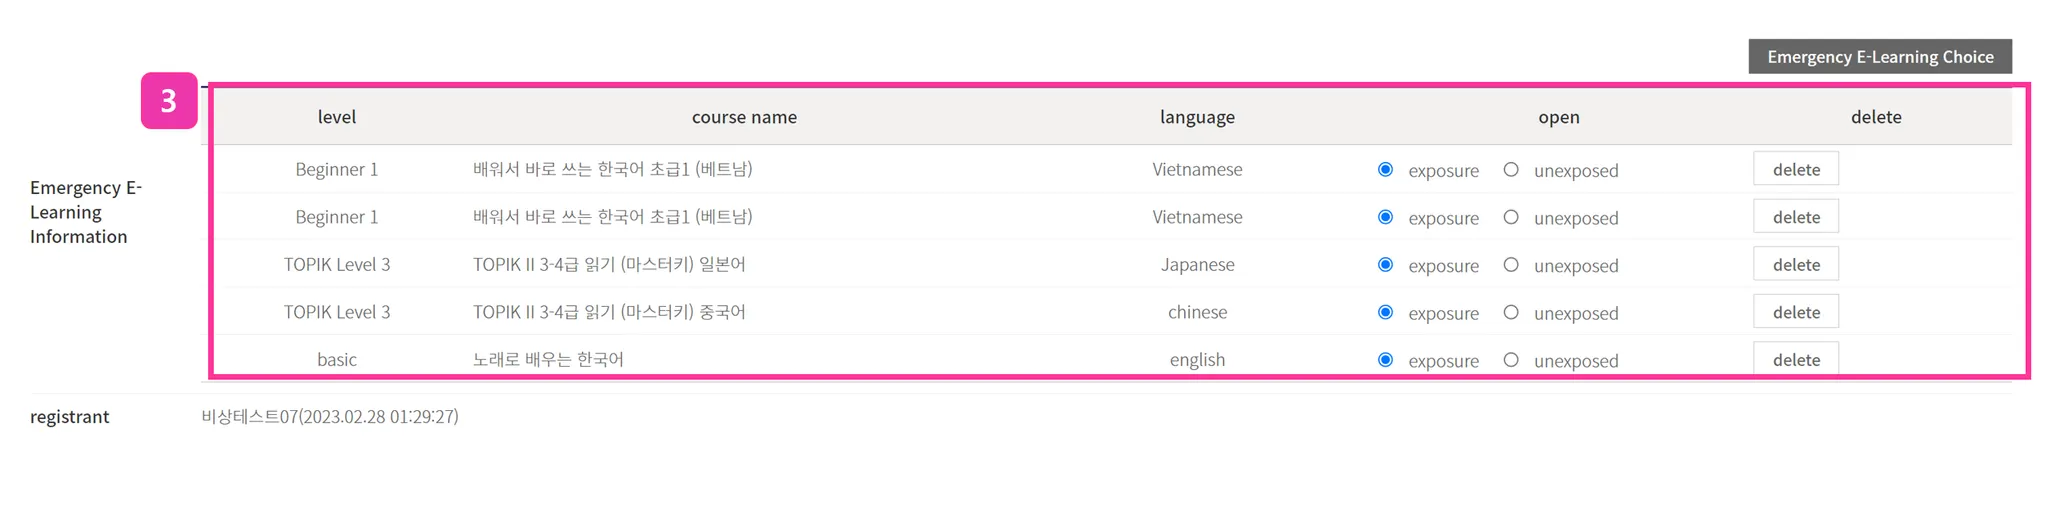Set the Japanese course to unexposed
The image size is (2048, 524).
[1511, 265]
